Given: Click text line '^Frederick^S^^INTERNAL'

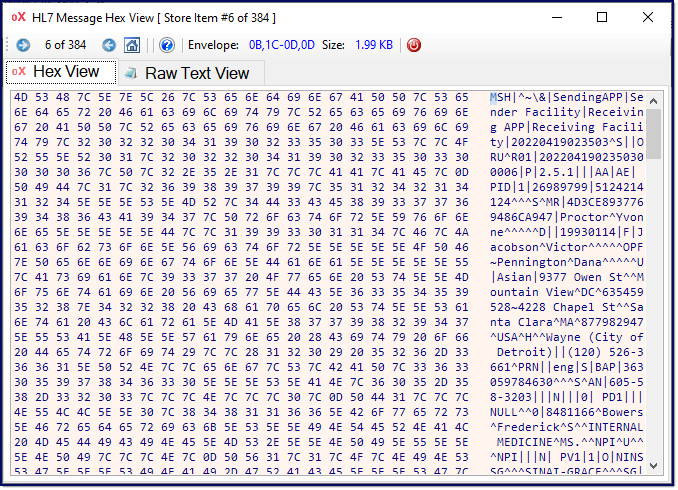Looking at the screenshot, I should click(x=566, y=428).
